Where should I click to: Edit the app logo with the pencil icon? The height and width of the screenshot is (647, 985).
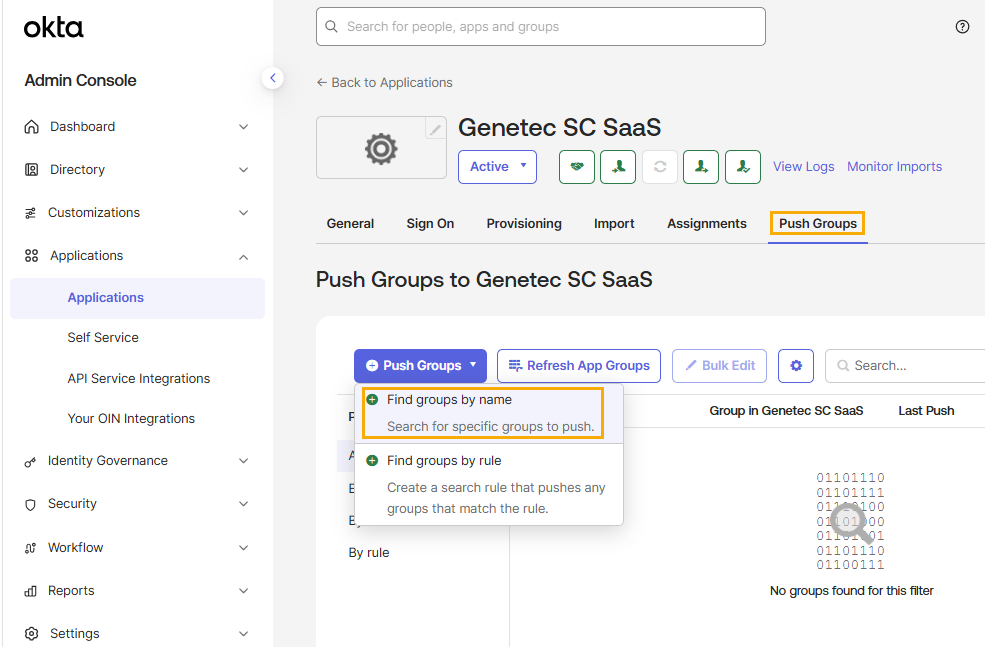click(435, 129)
